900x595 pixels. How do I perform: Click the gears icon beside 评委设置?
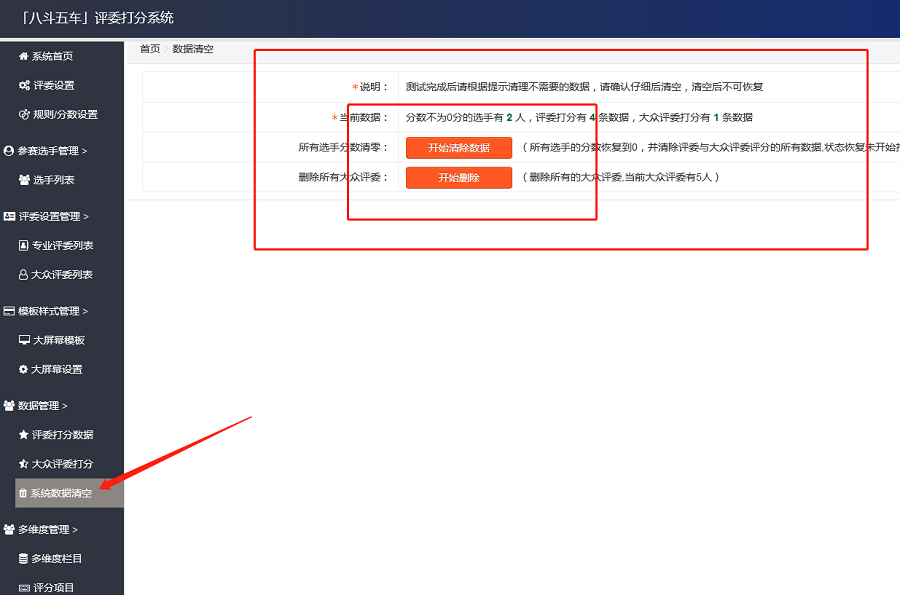(24, 85)
